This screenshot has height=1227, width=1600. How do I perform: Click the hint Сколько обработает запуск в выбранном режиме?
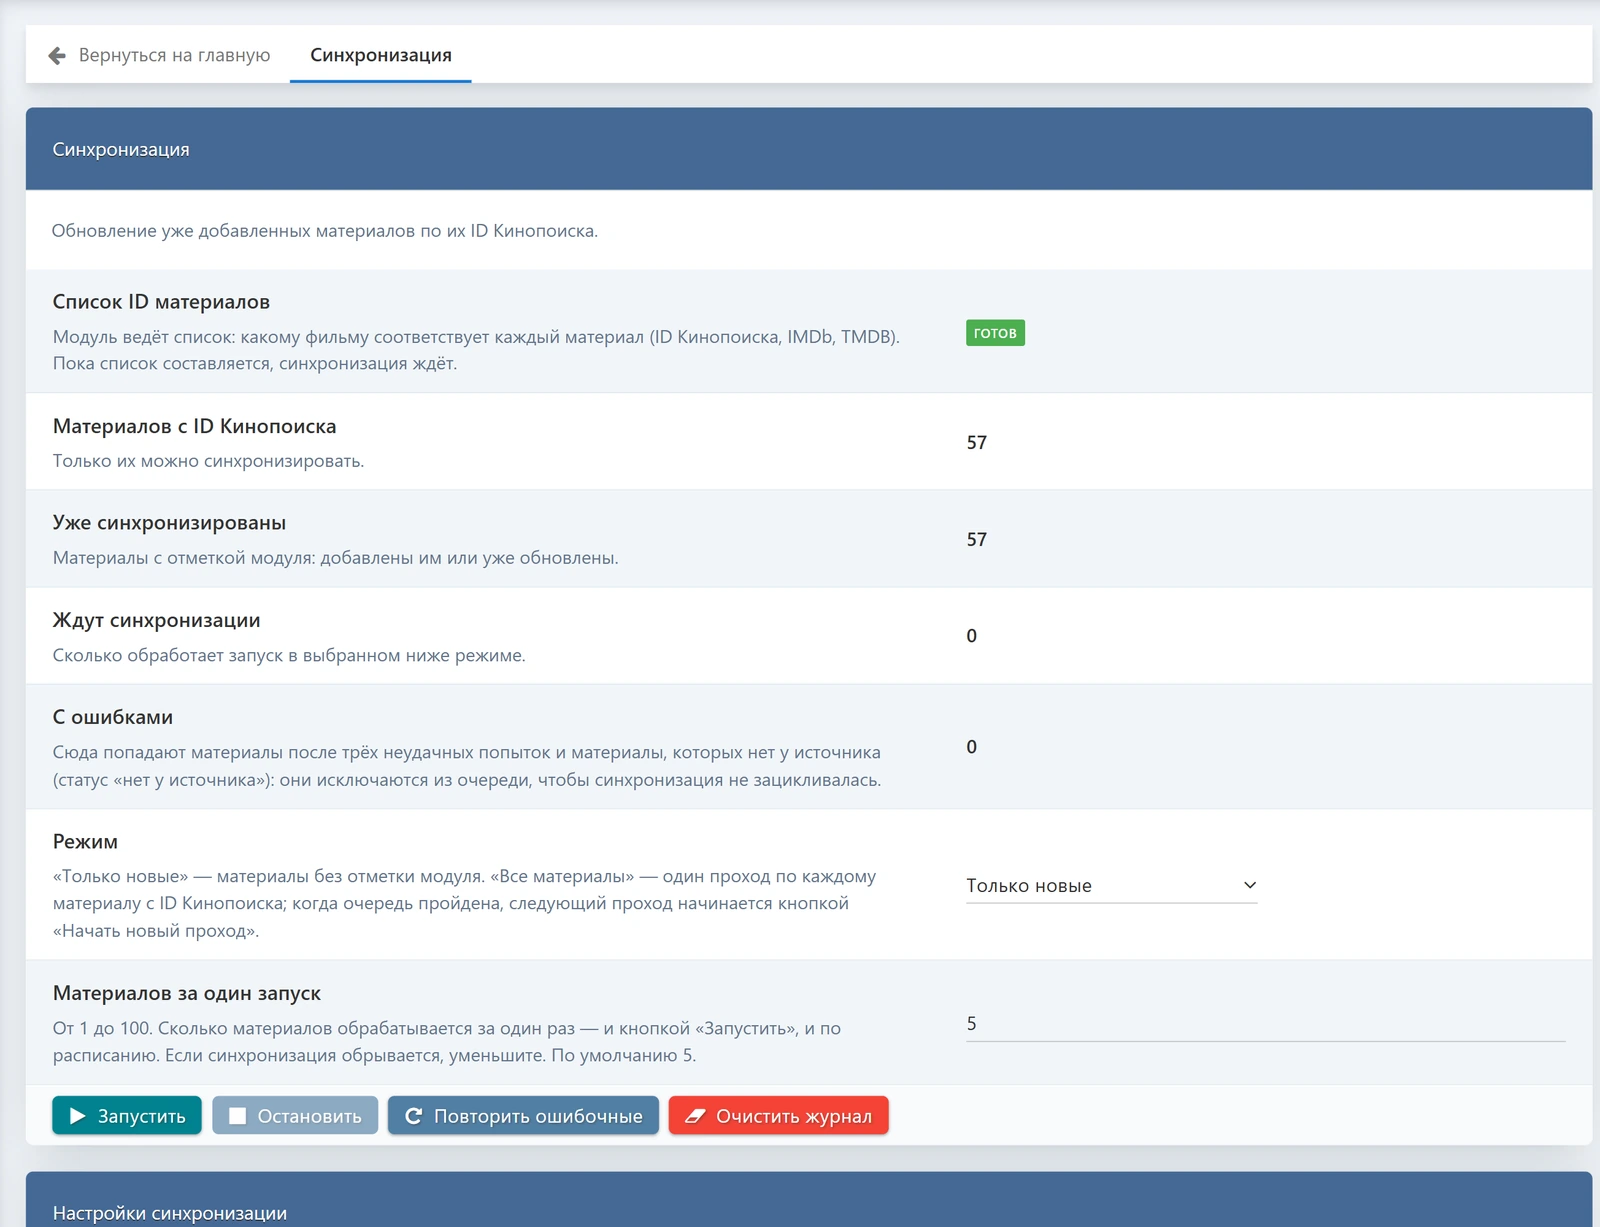click(x=289, y=656)
